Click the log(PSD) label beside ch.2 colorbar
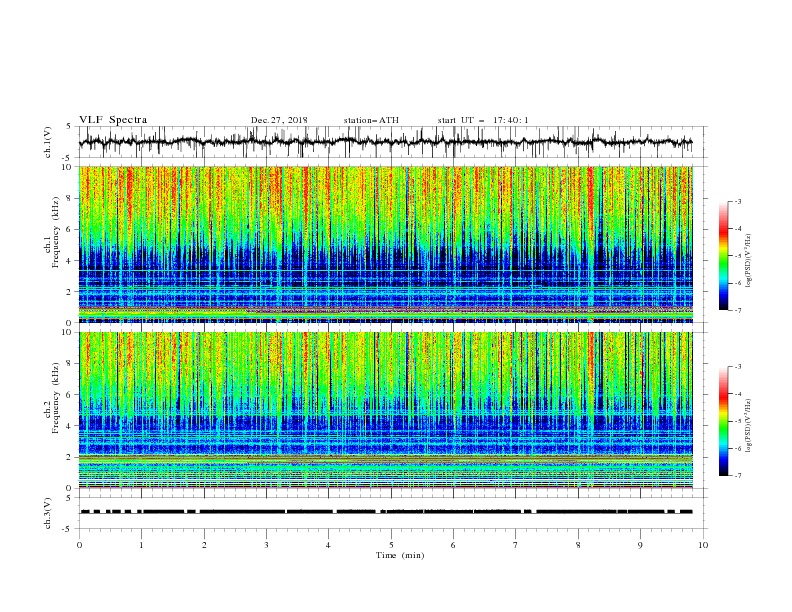 coord(749,425)
